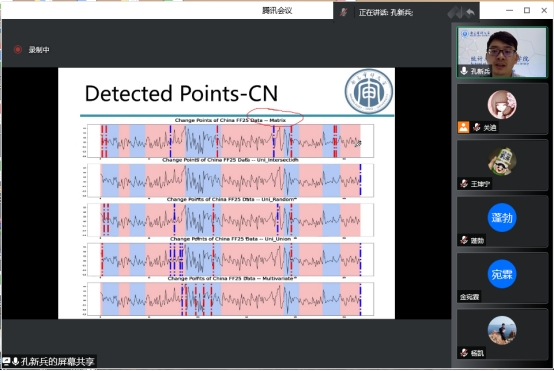This screenshot has height=371, width=554.
Task: Click the screen share icon in the bottom-left label
Action: coord(6,361)
